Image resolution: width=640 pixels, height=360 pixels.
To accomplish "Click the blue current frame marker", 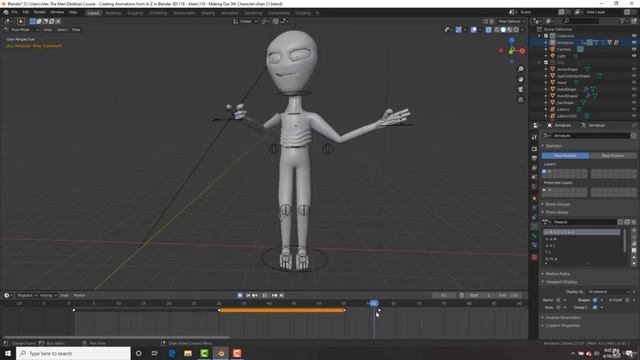I will point(374,303).
